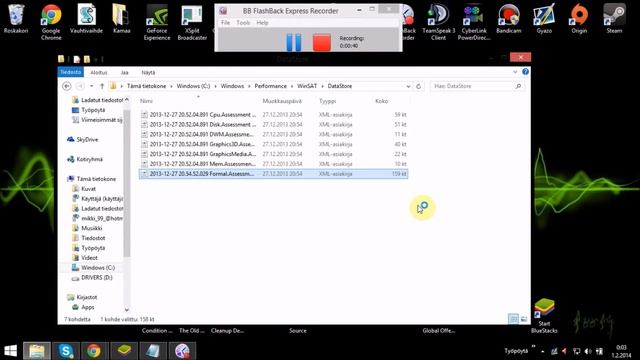Select the TeamSpeak 3 Client desktop icon
Image resolution: width=640 pixels, height=360 pixels.
(438, 22)
